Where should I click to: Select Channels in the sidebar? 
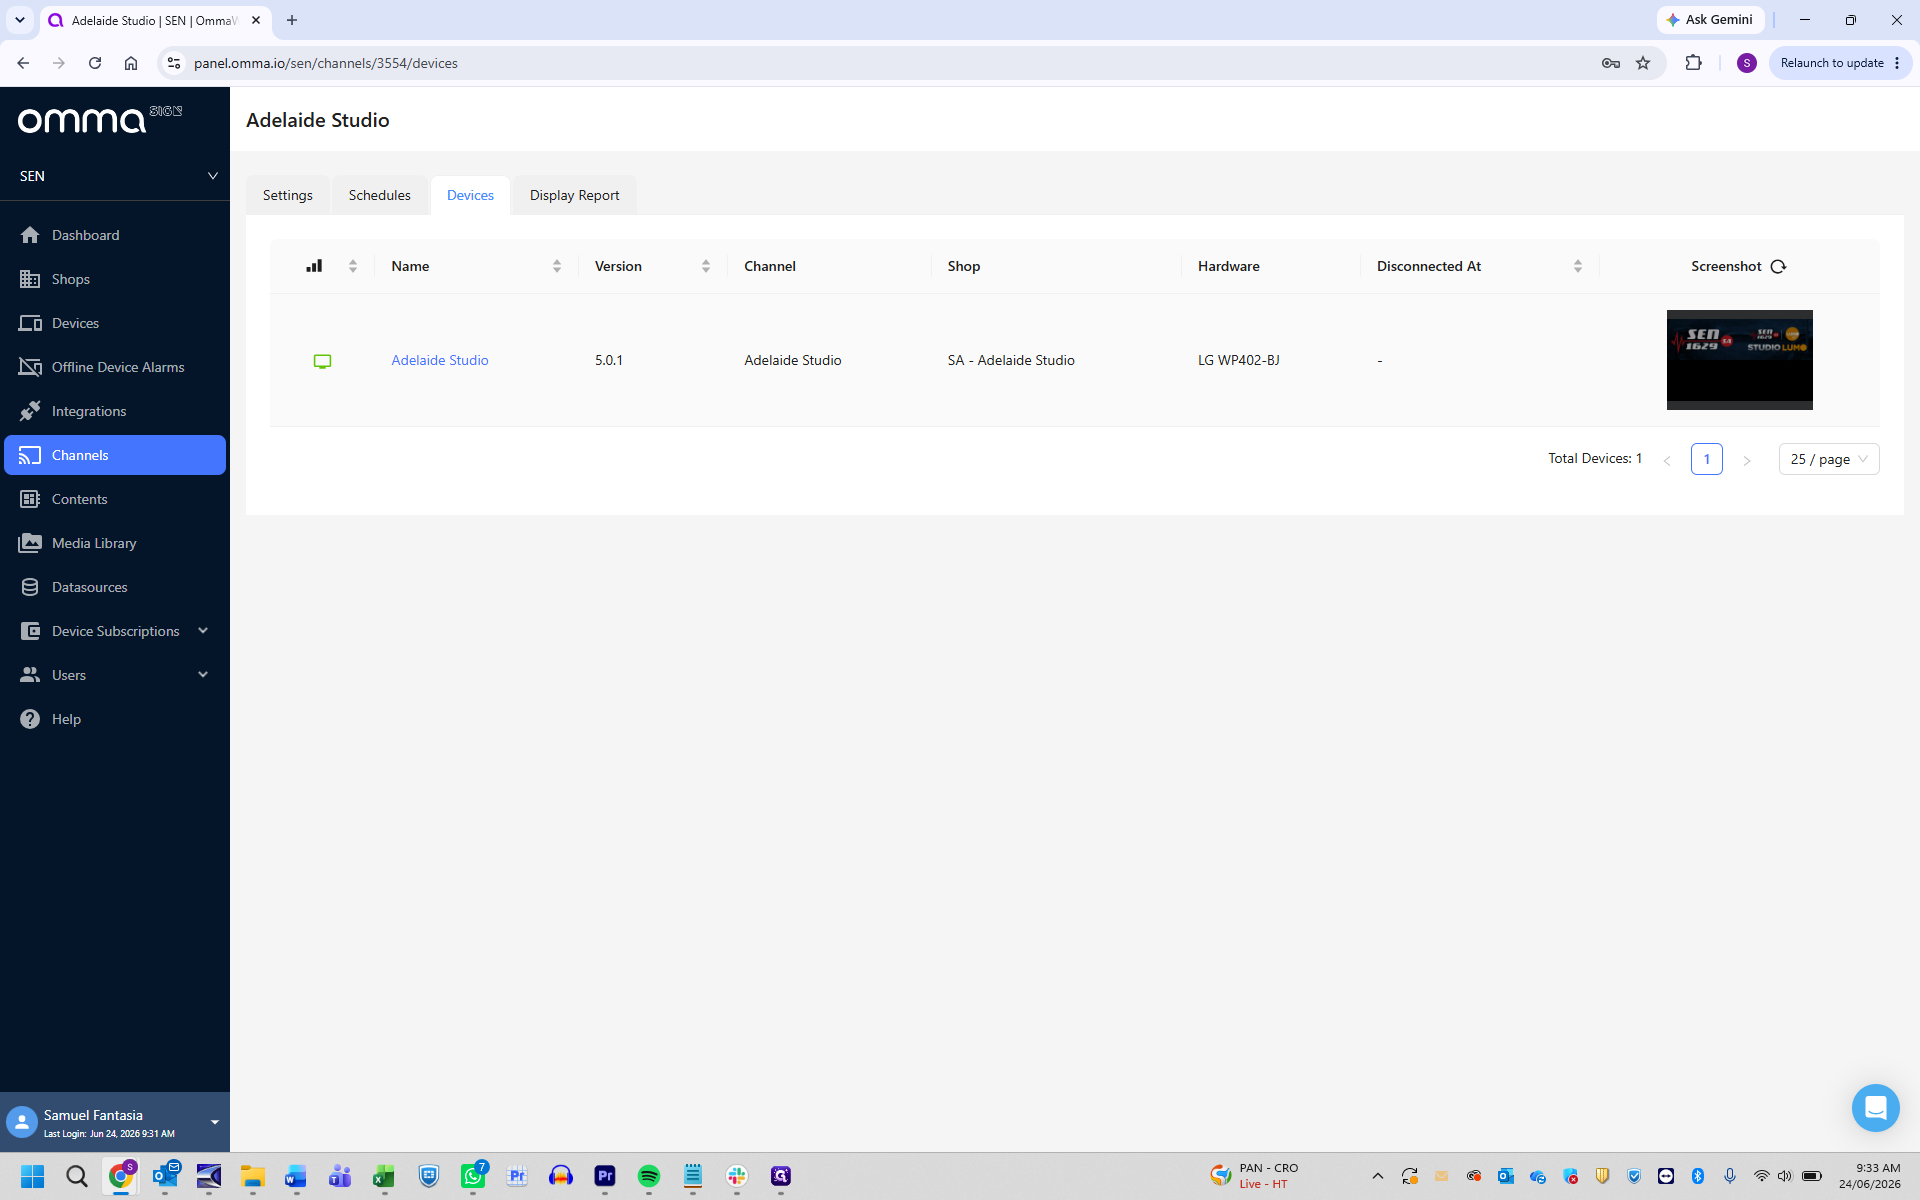[x=115, y=455]
